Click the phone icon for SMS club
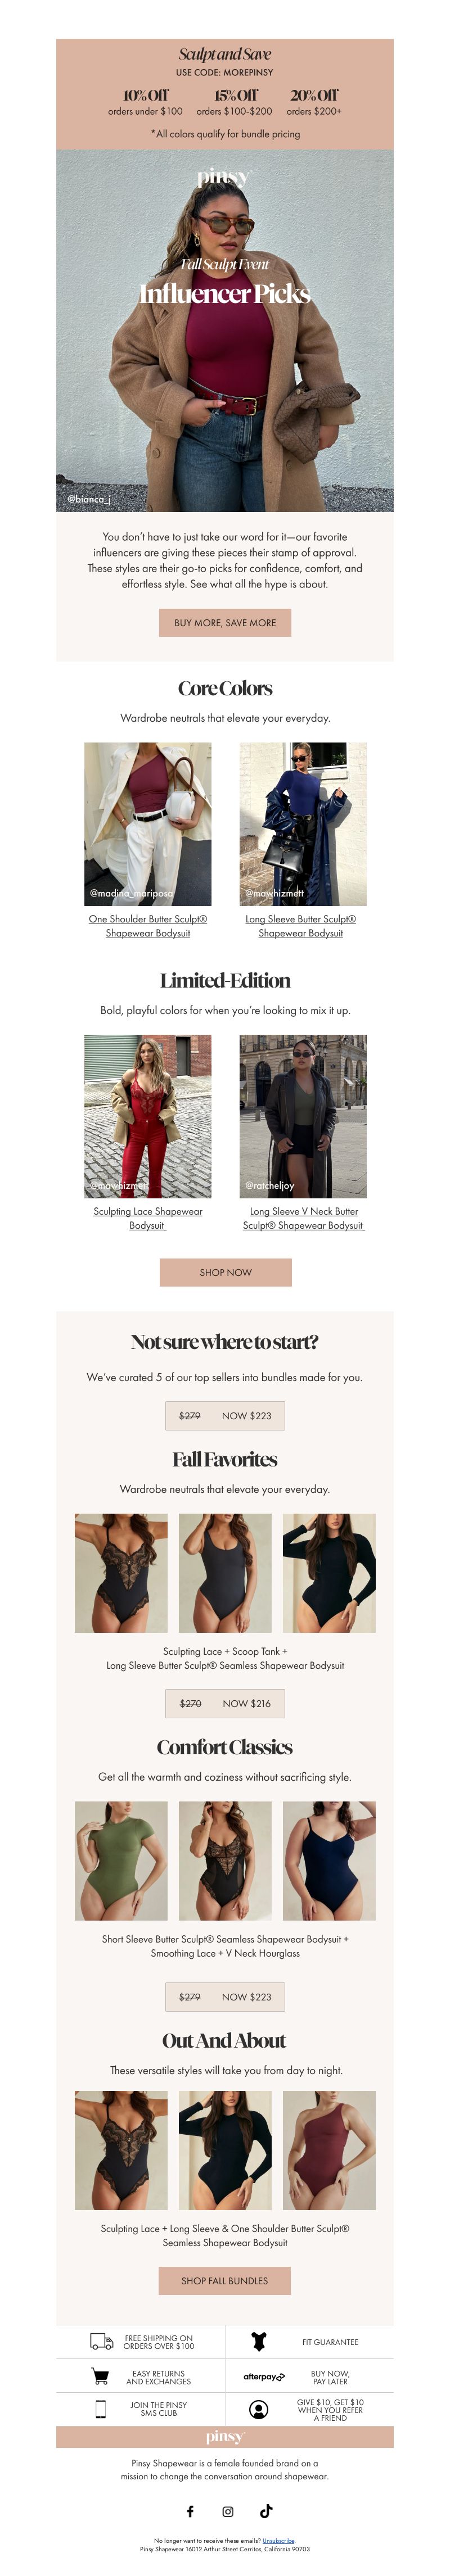Image resolution: width=450 pixels, height=2576 pixels. tap(100, 2408)
